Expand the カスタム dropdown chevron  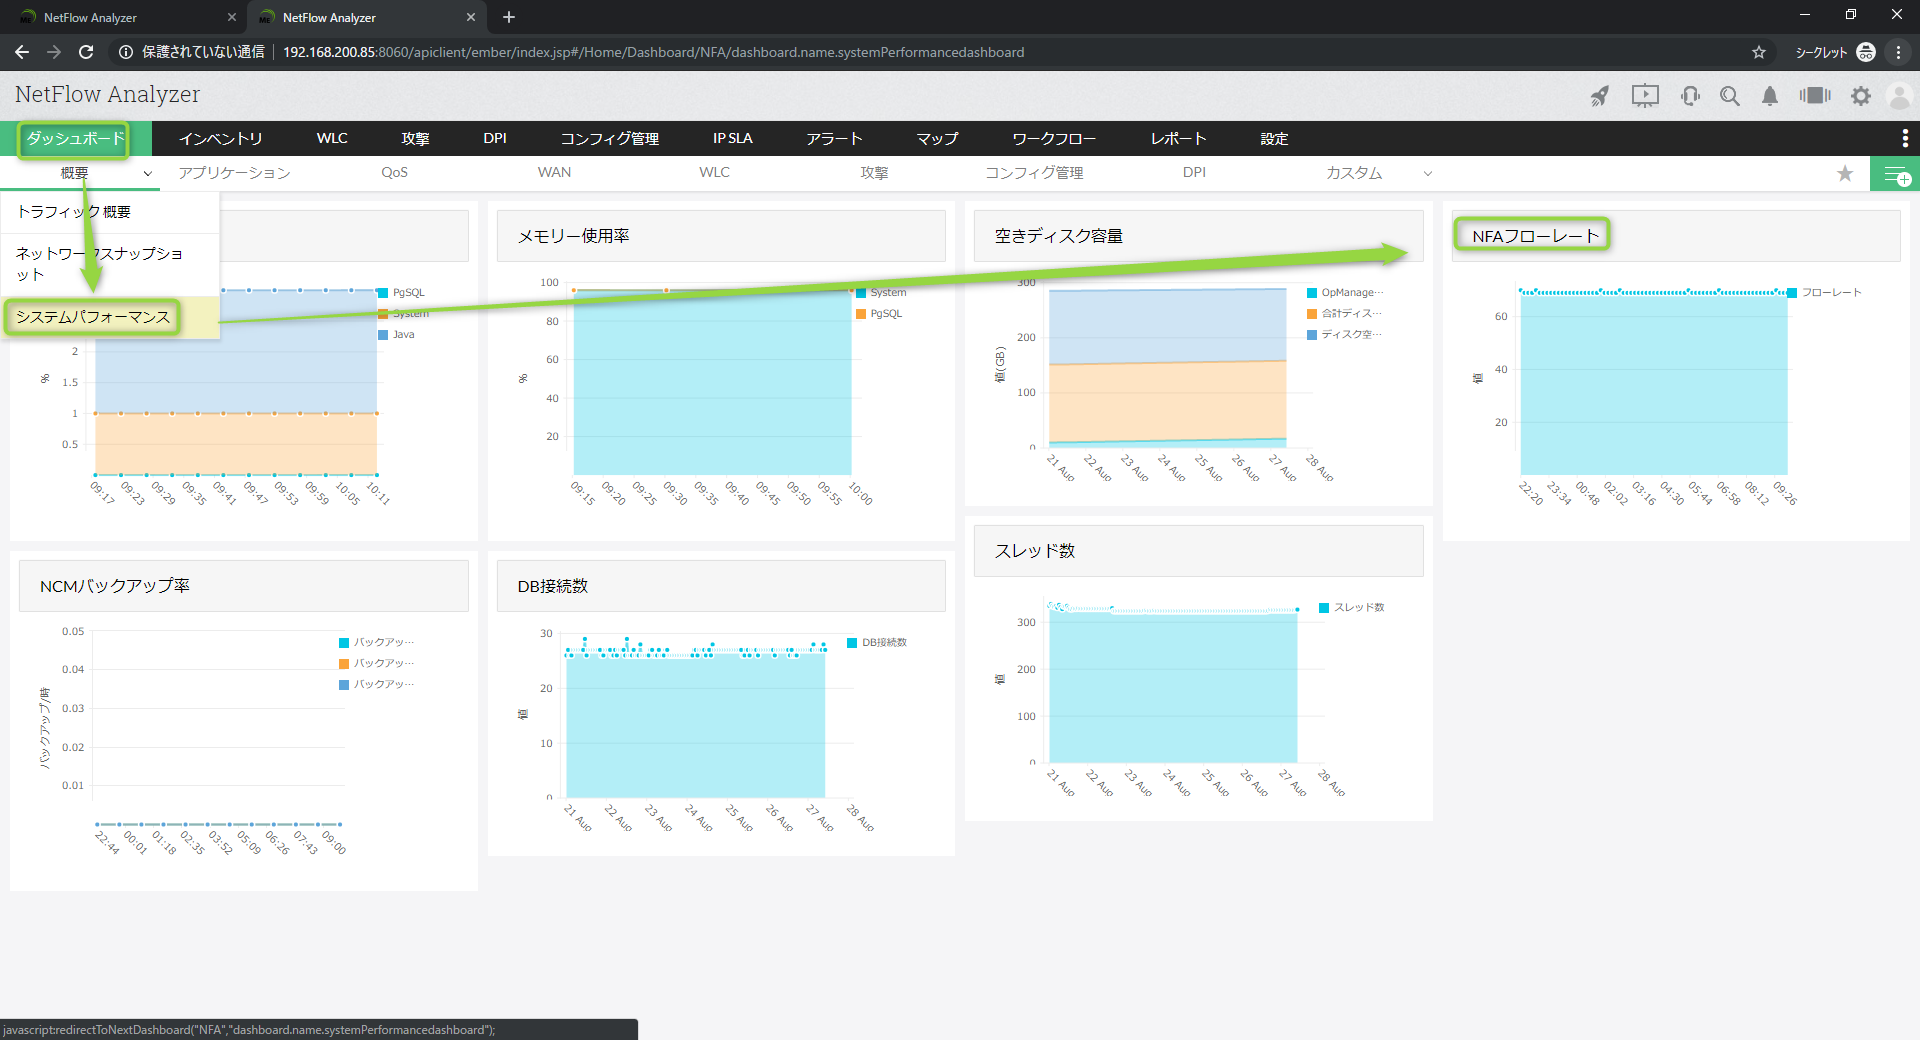[x=1428, y=174]
